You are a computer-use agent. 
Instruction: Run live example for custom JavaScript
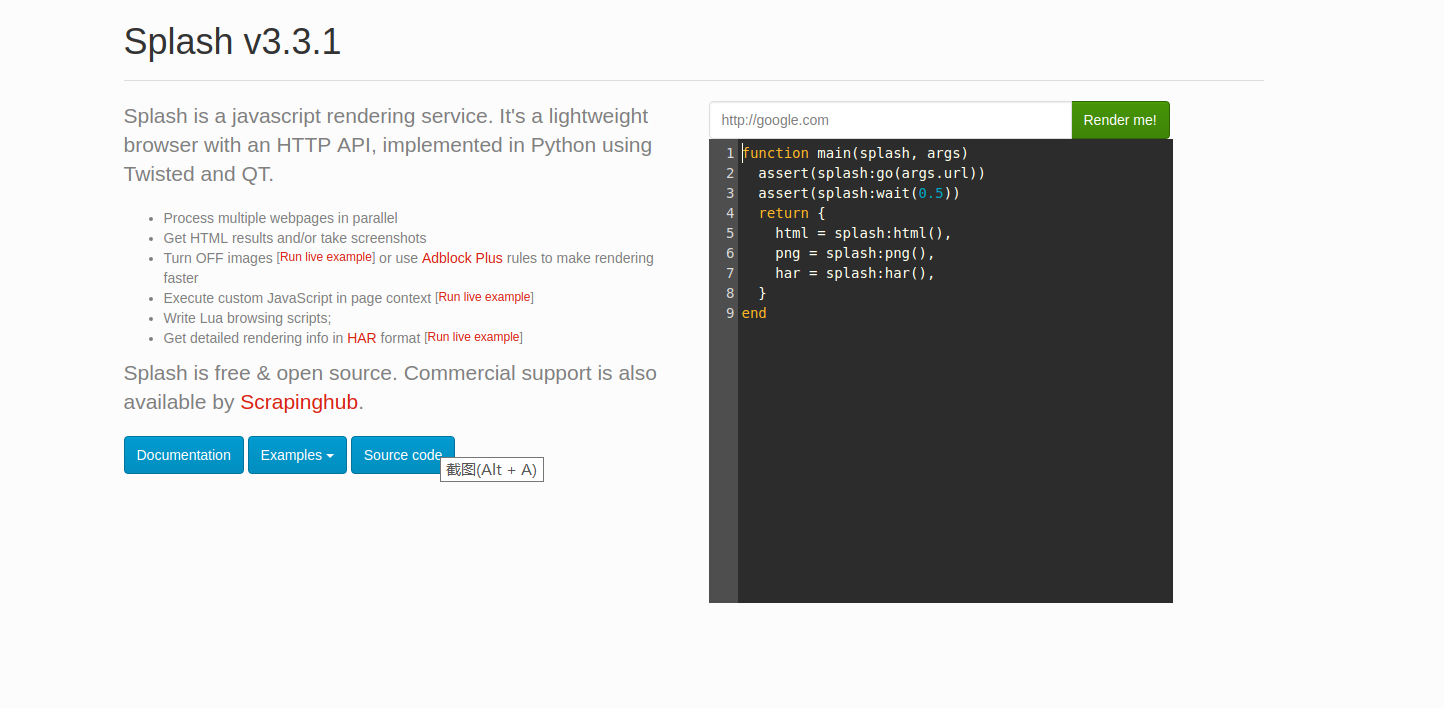pos(484,297)
